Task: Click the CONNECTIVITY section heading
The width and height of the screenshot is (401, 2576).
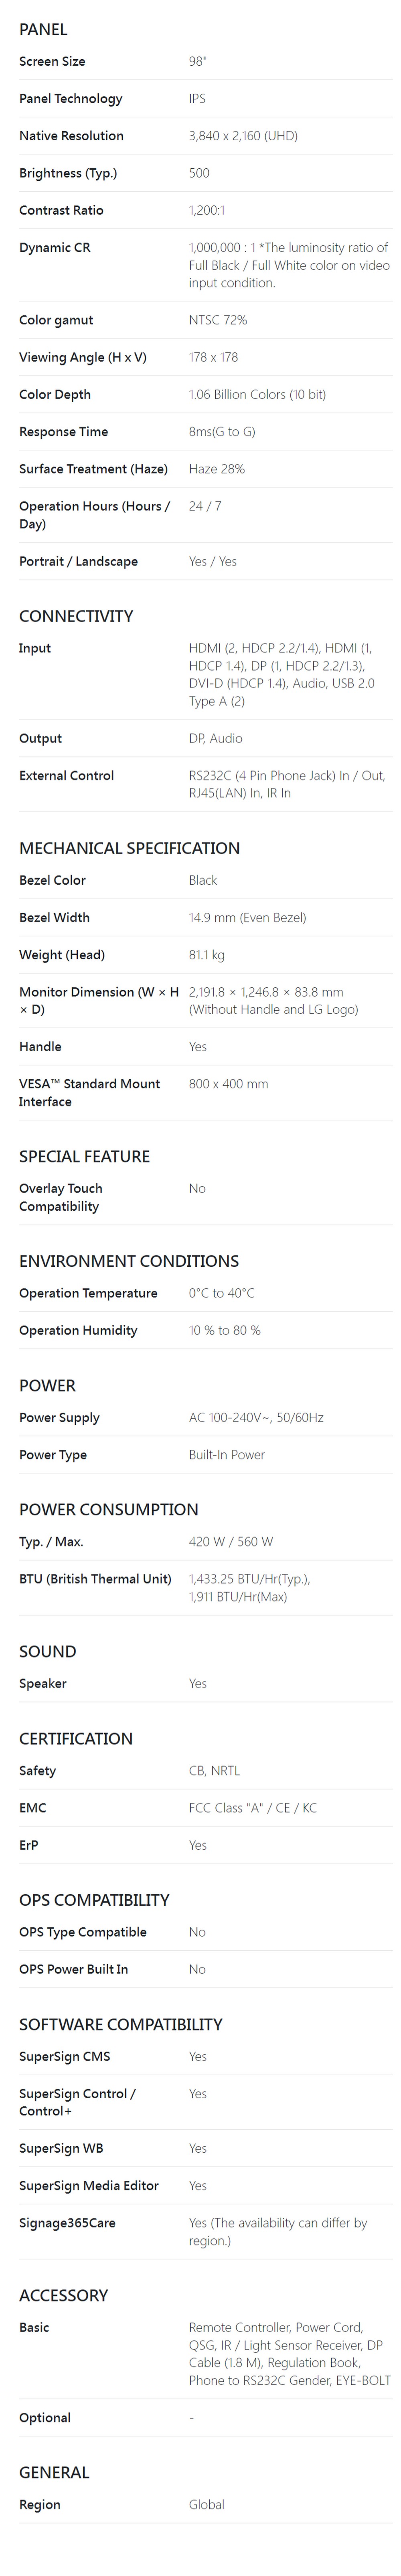Action: point(76,616)
